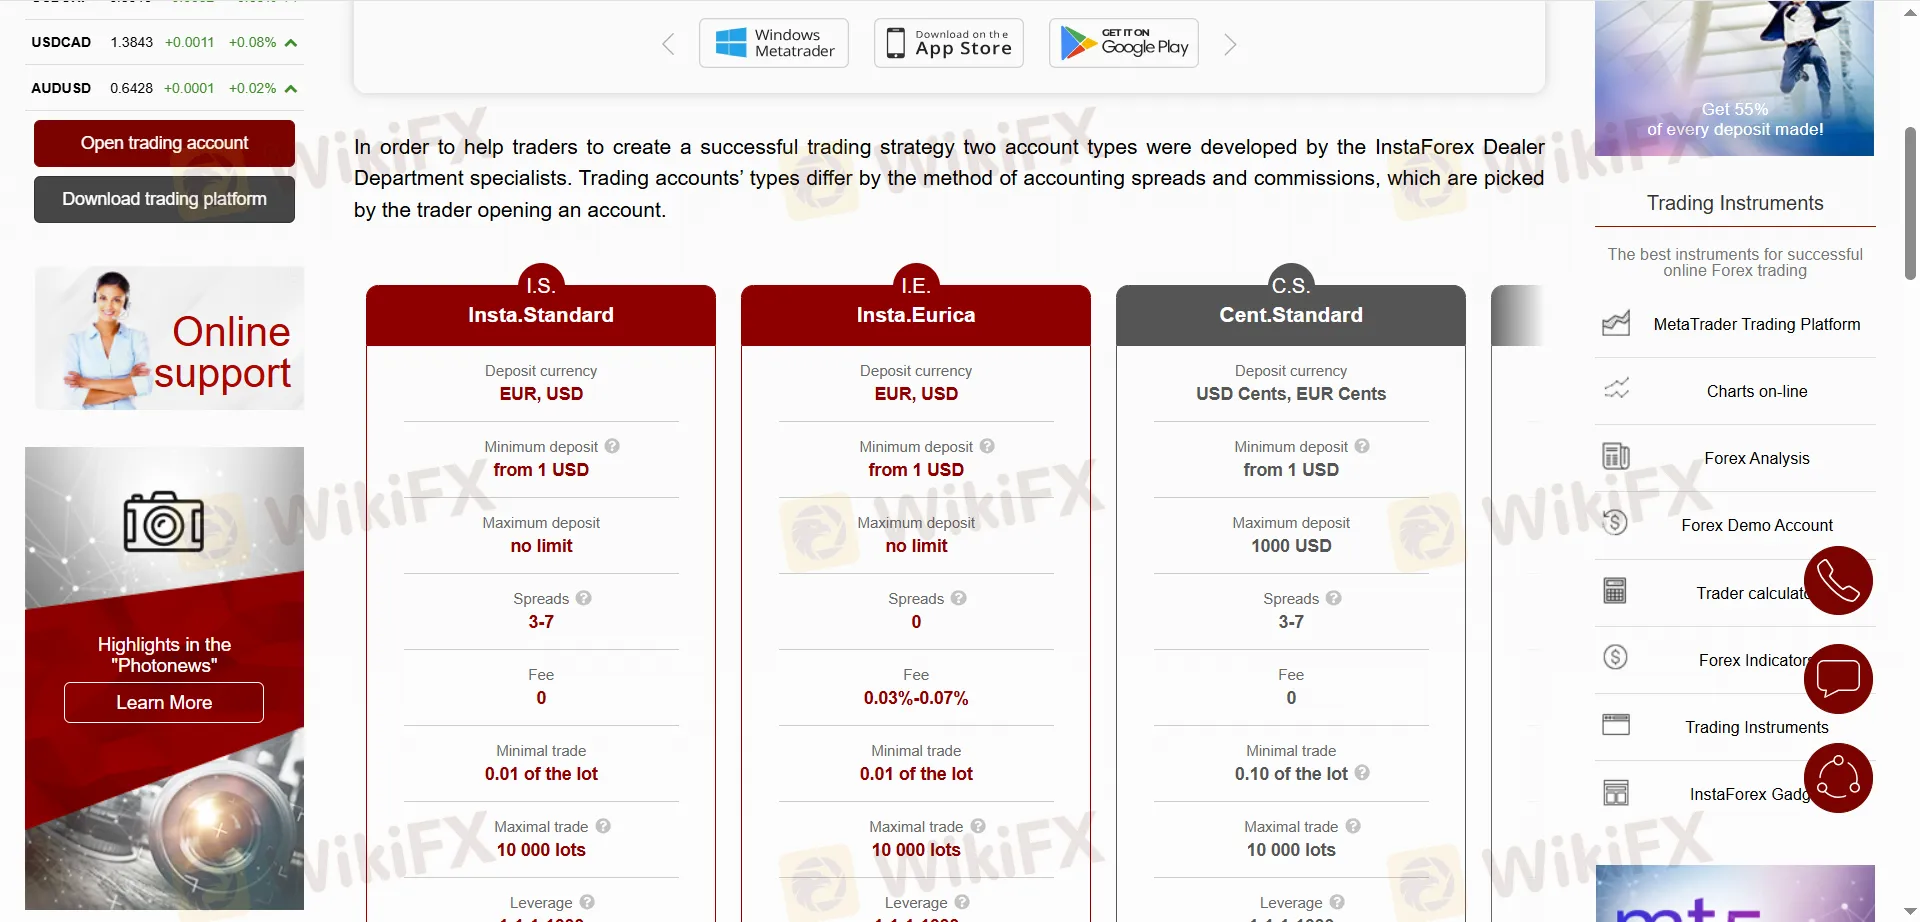The width and height of the screenshot is (1920, 922).
Task: Open the Windows Metatrader download button
Action: [774, 43]
